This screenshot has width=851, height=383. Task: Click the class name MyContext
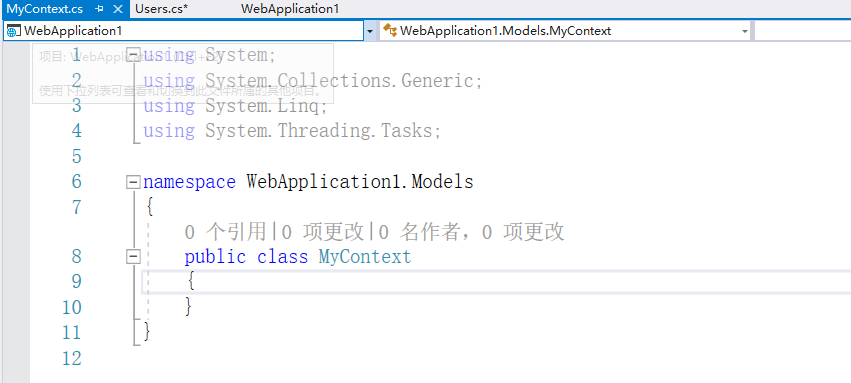pos(365,257)
